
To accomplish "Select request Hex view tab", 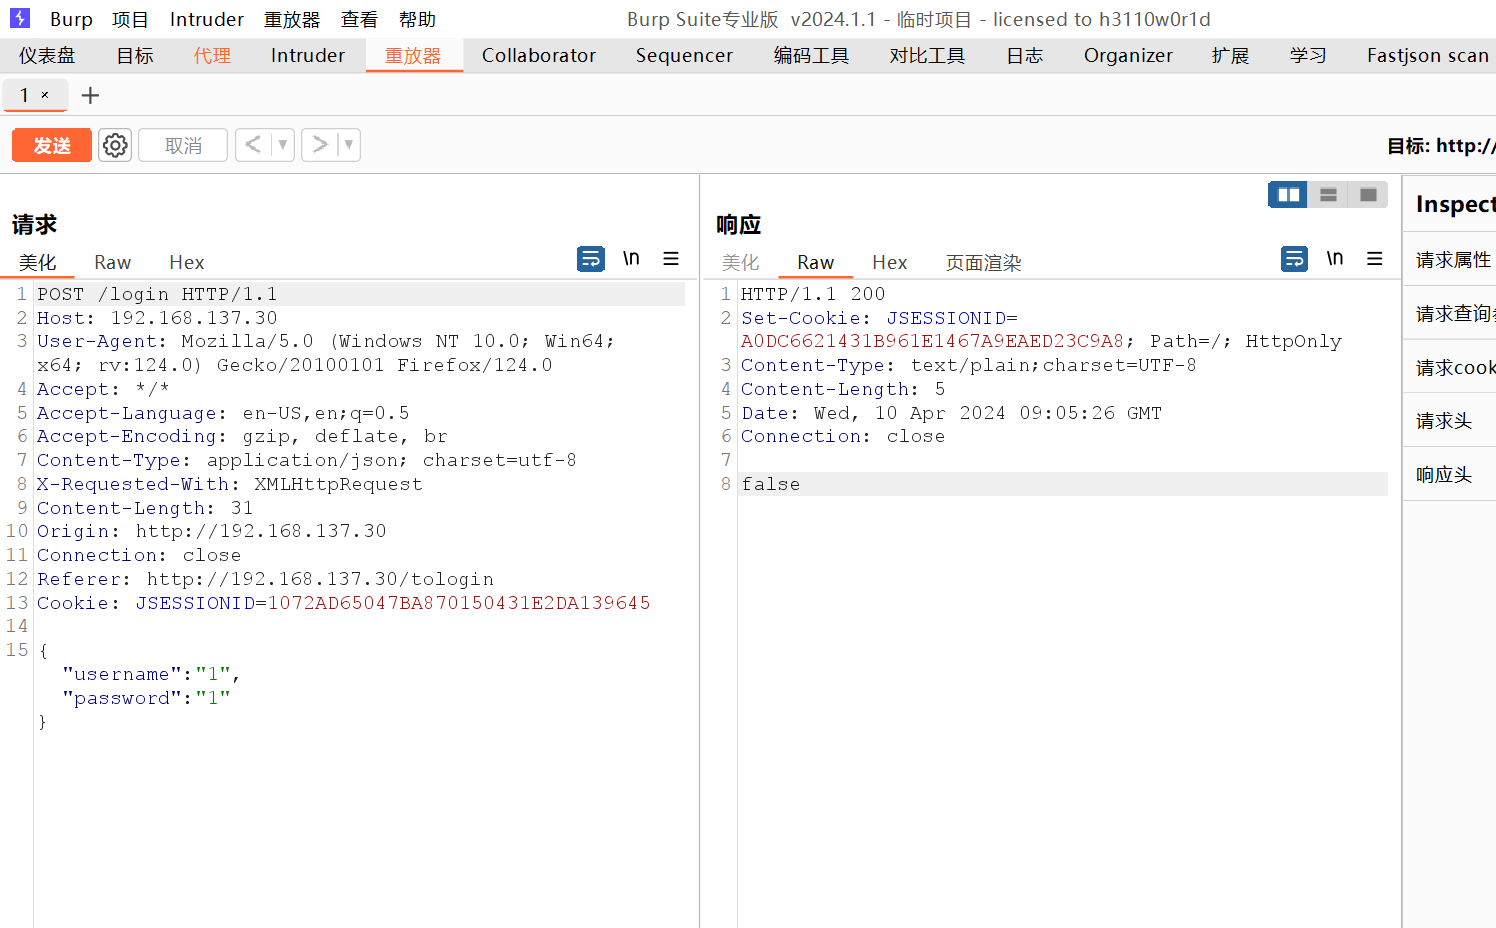I will [187, 263].
